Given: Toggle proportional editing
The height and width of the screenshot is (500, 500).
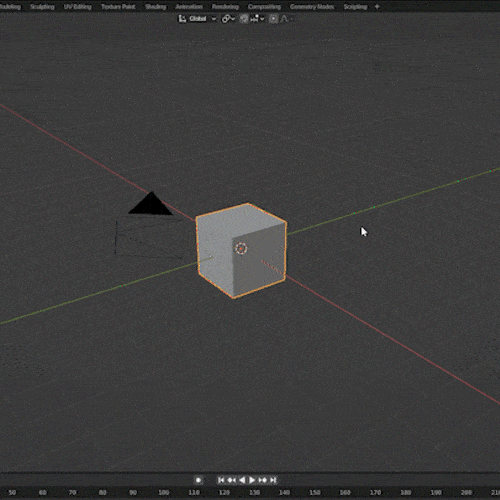Looking at the screenshot, I should click(273, 19).
